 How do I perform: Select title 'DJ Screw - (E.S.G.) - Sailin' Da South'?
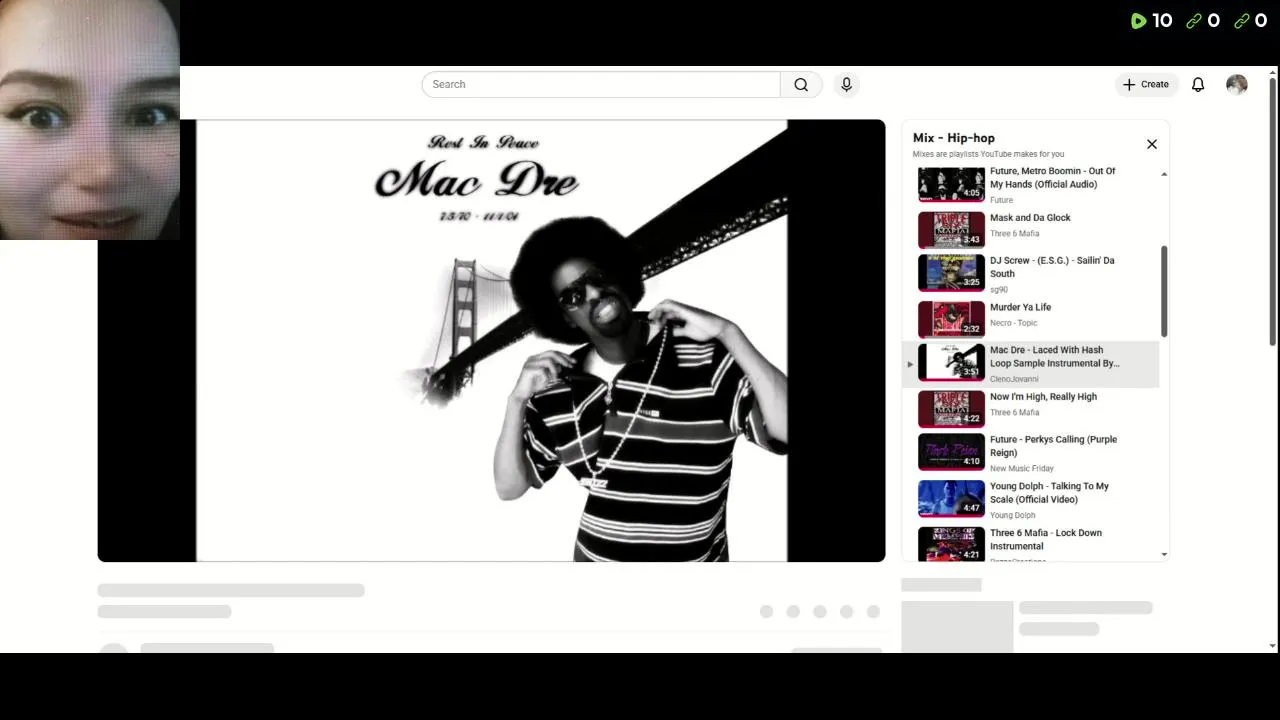[x=1052, y=267]
